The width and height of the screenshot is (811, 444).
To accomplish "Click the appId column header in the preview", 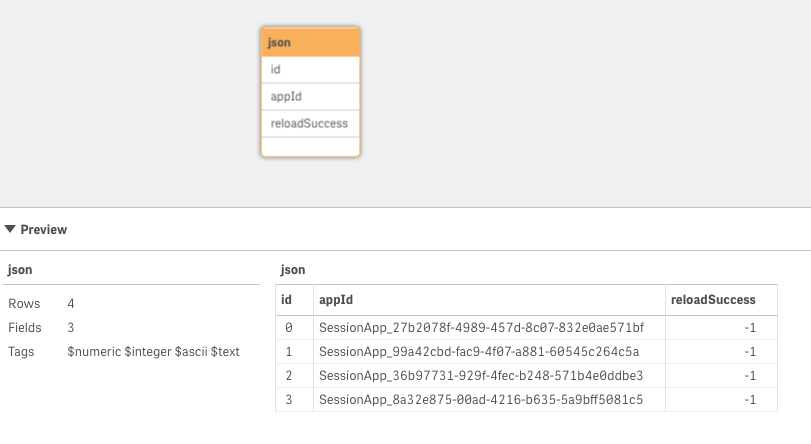I will tap(335, 299).
